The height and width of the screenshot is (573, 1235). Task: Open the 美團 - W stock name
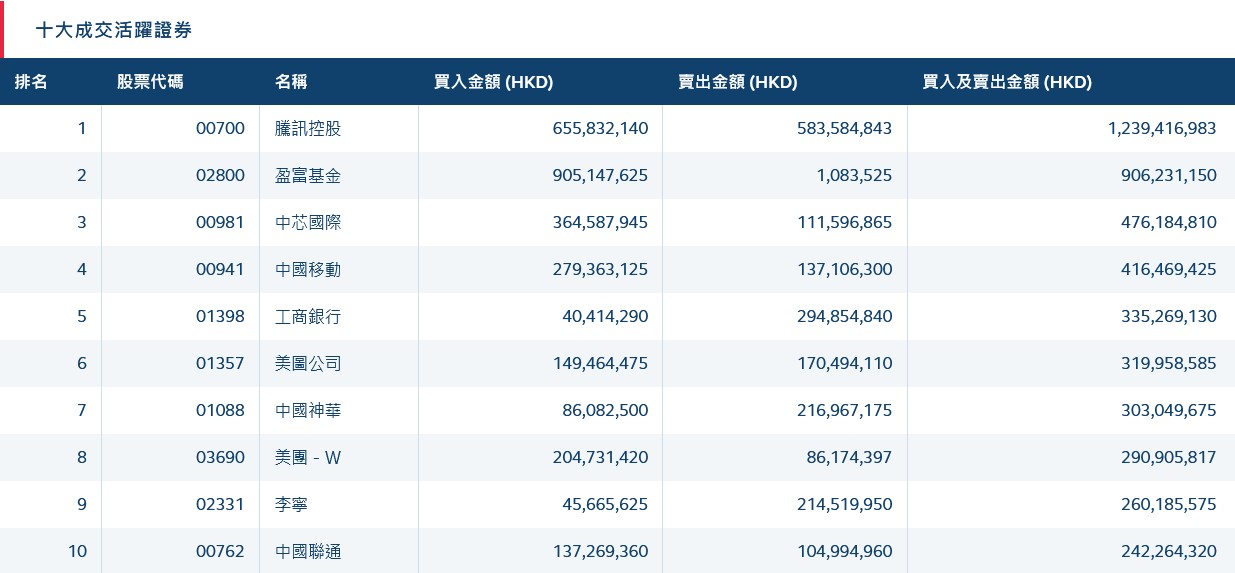[308, 457]
